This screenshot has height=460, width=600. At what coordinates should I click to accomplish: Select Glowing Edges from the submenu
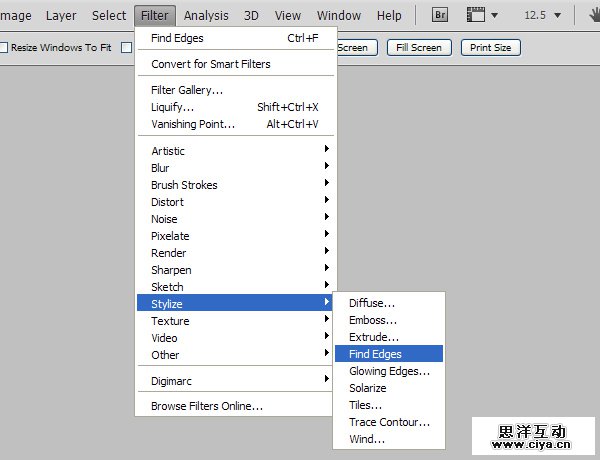click(x=389, y=371)
